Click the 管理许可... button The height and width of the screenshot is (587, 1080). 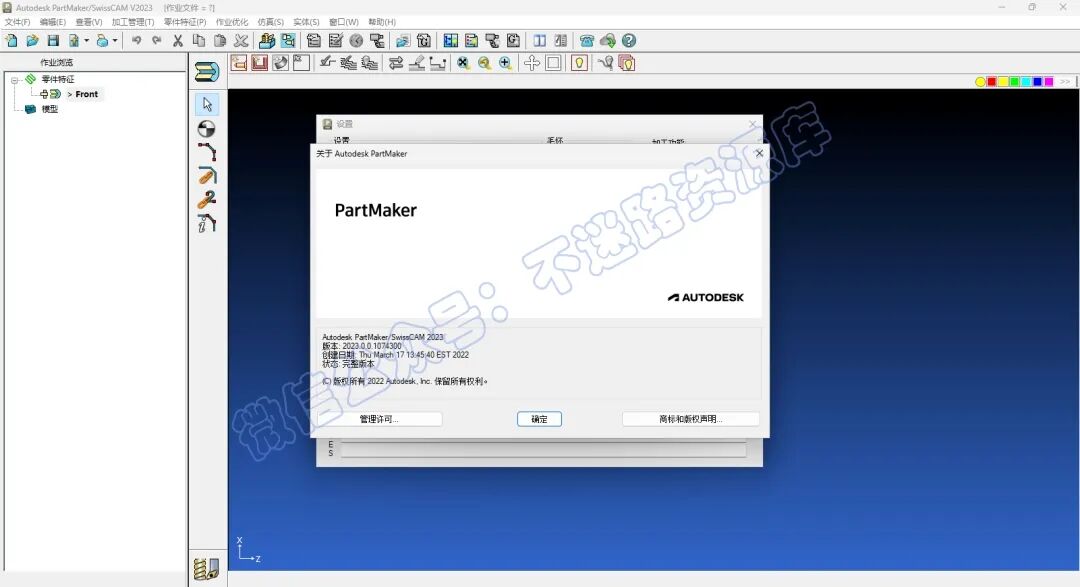pos(379,419)
